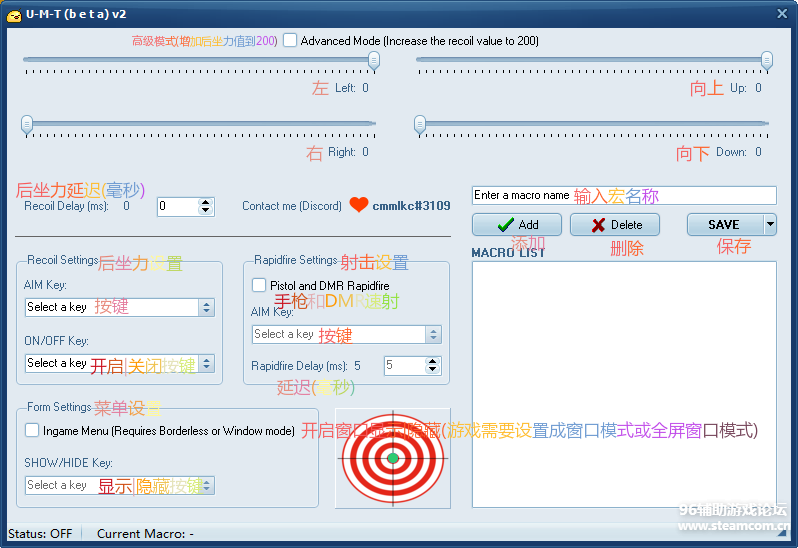Click inside the Recoil Delay number field

click(x=177, y=207)
